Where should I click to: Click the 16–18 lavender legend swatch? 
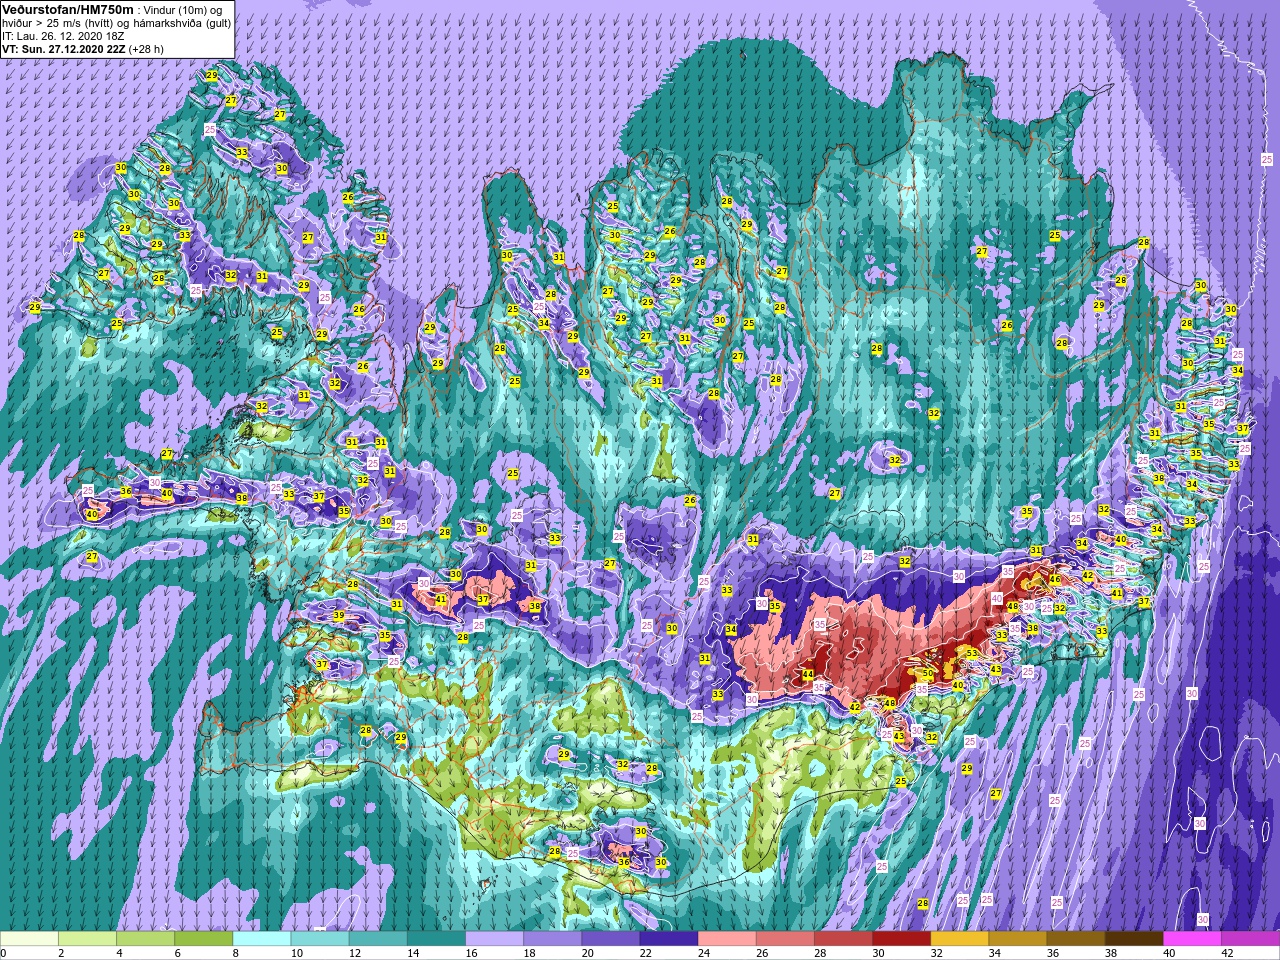coord(494,940)
